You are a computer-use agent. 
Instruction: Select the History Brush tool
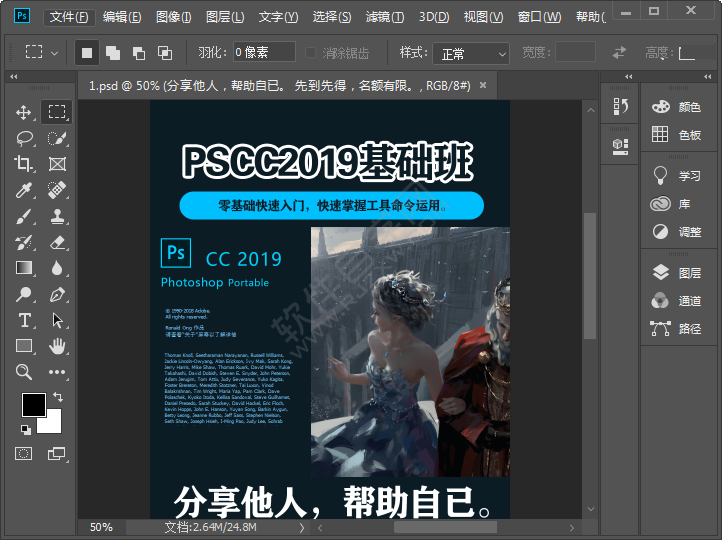click(23, 242)
